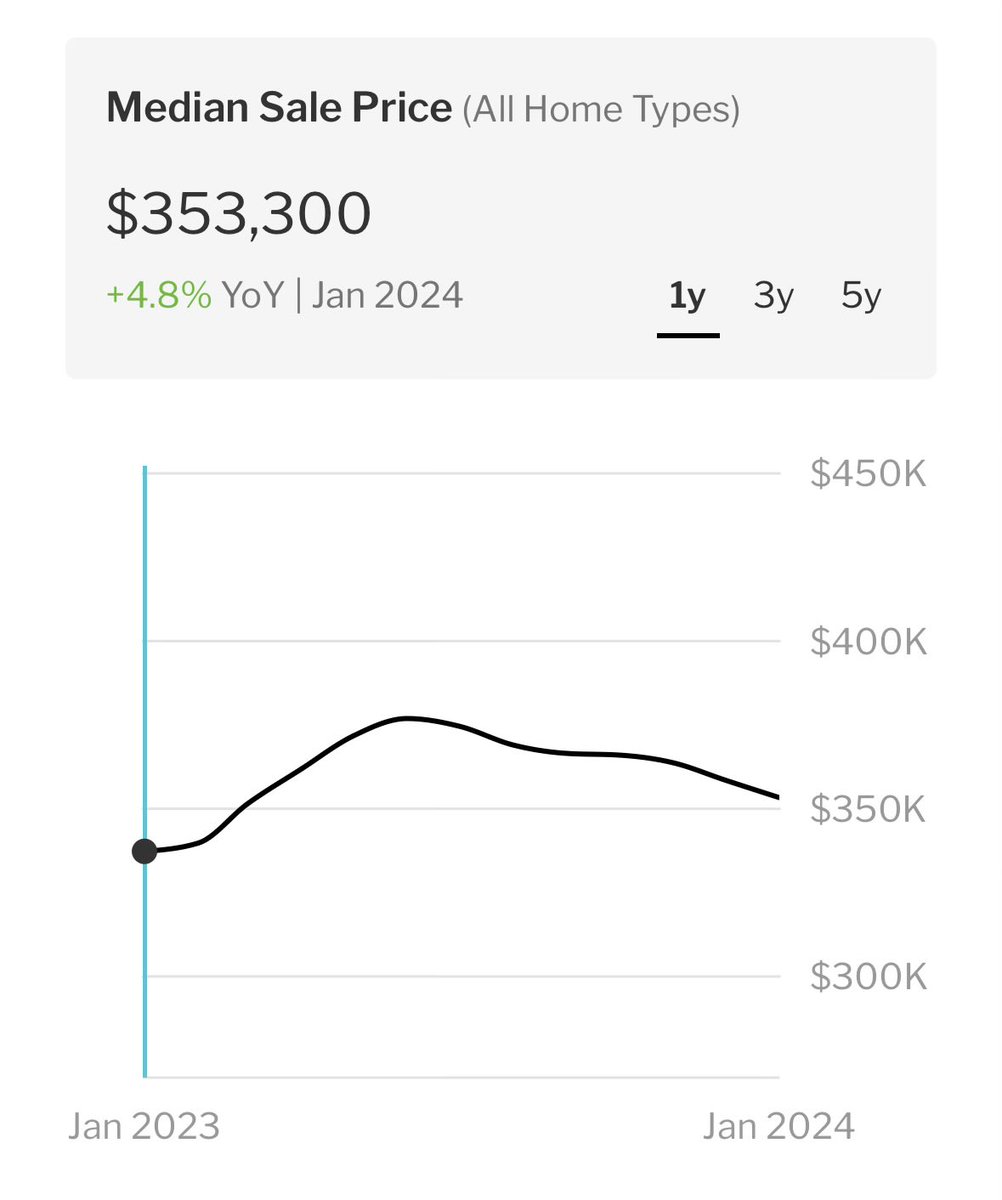Click the underline indicator beneath 1y
The width and height of the screenshot is (1002, 1200).
(x=688, y=335)
